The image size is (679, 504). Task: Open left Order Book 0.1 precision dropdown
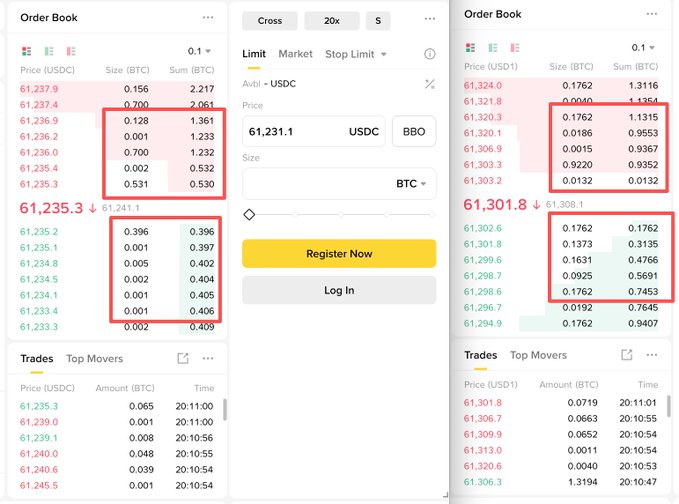click(199, 51)
